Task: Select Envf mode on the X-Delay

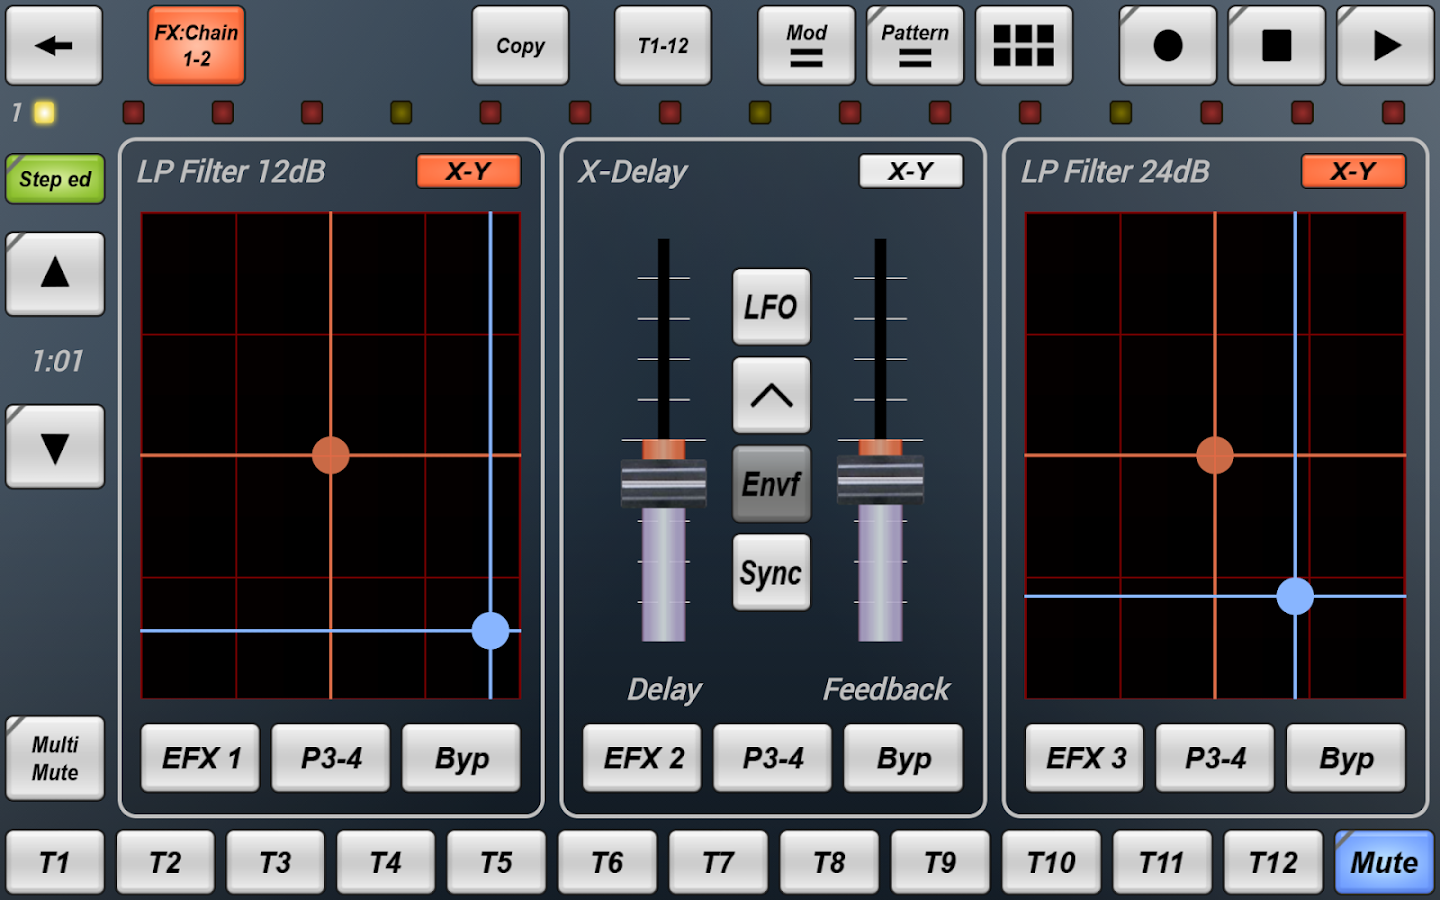Action: click(x=771, y=483)
